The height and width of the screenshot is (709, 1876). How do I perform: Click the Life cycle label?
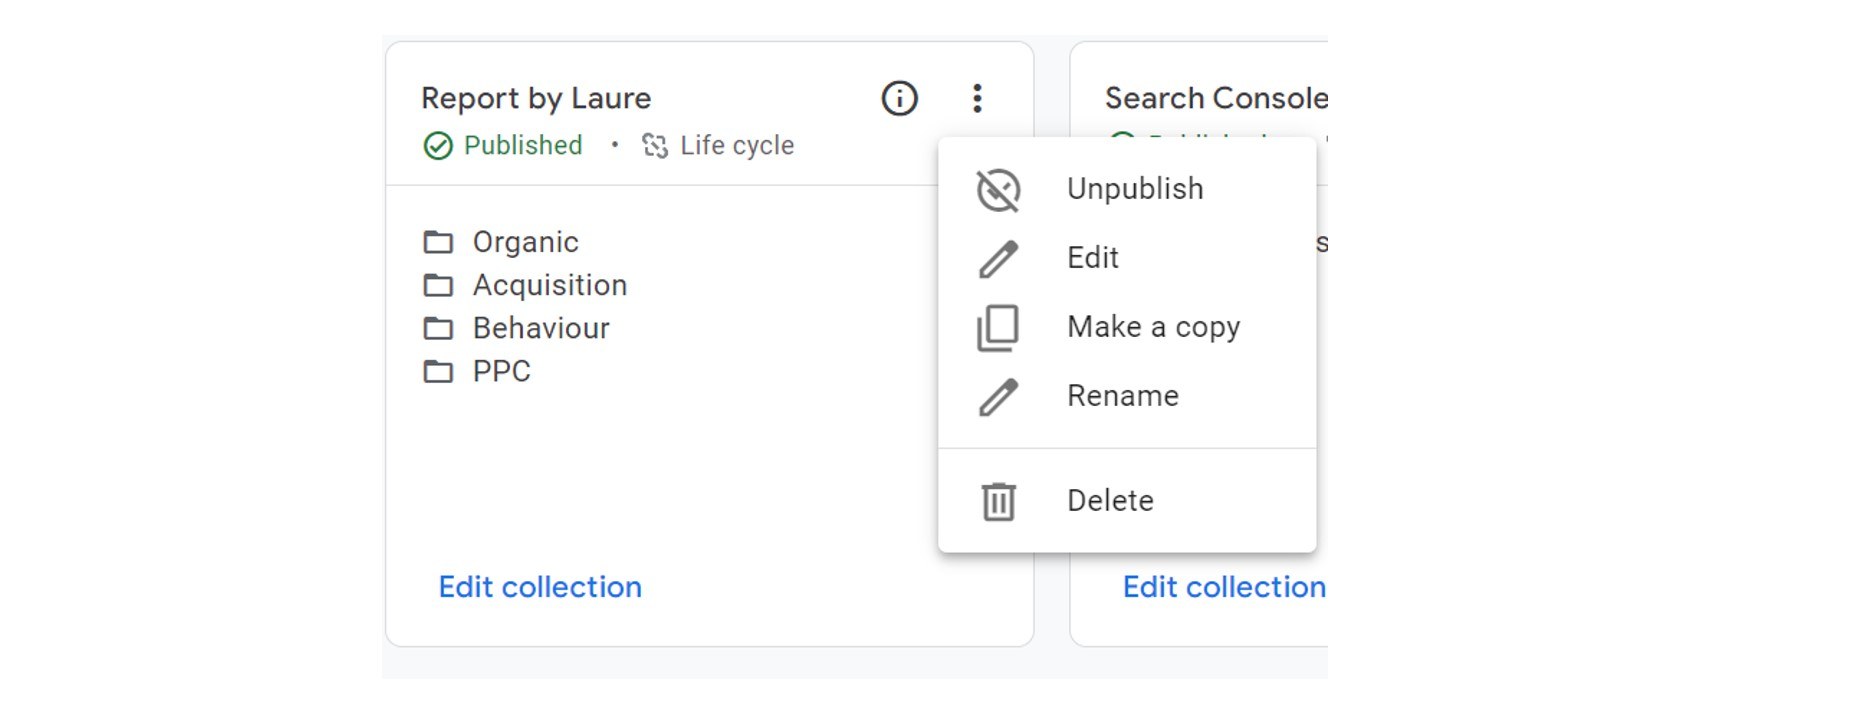coord(737,145)
